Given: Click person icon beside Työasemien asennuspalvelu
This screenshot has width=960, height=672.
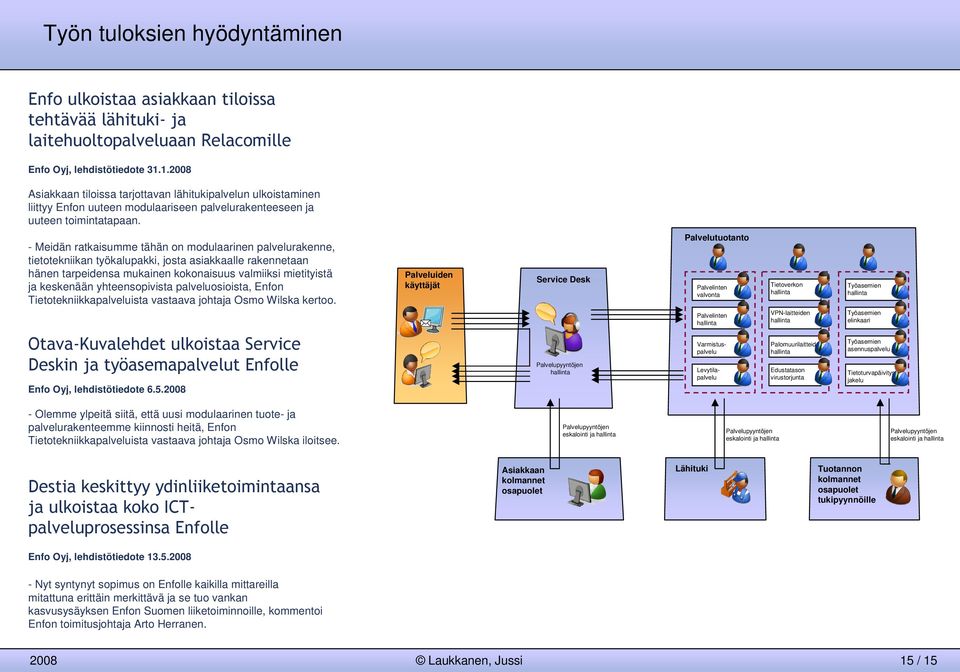Looking at the screenshot, I should click(900, 343).
